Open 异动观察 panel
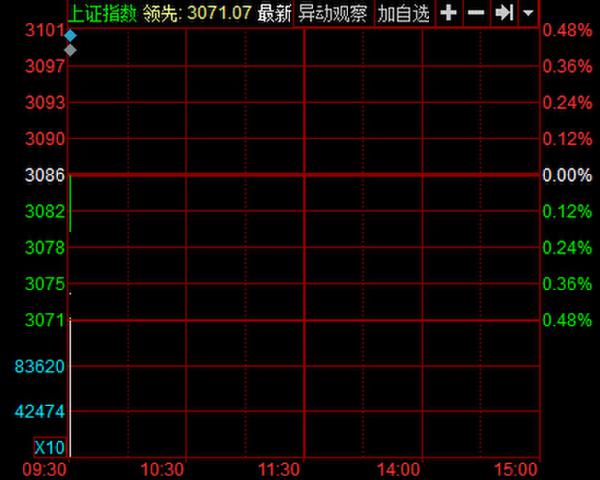This screenshot has width=600, height=480. click(332, 13)
